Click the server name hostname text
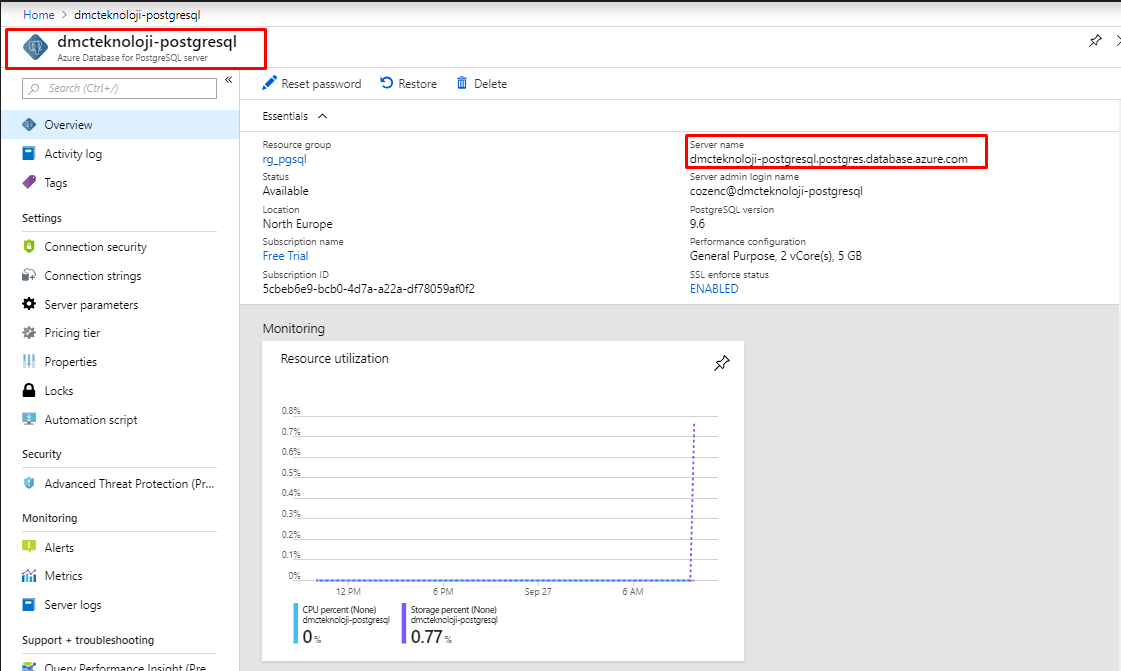 pyautogui.click(x=829, y=159)
